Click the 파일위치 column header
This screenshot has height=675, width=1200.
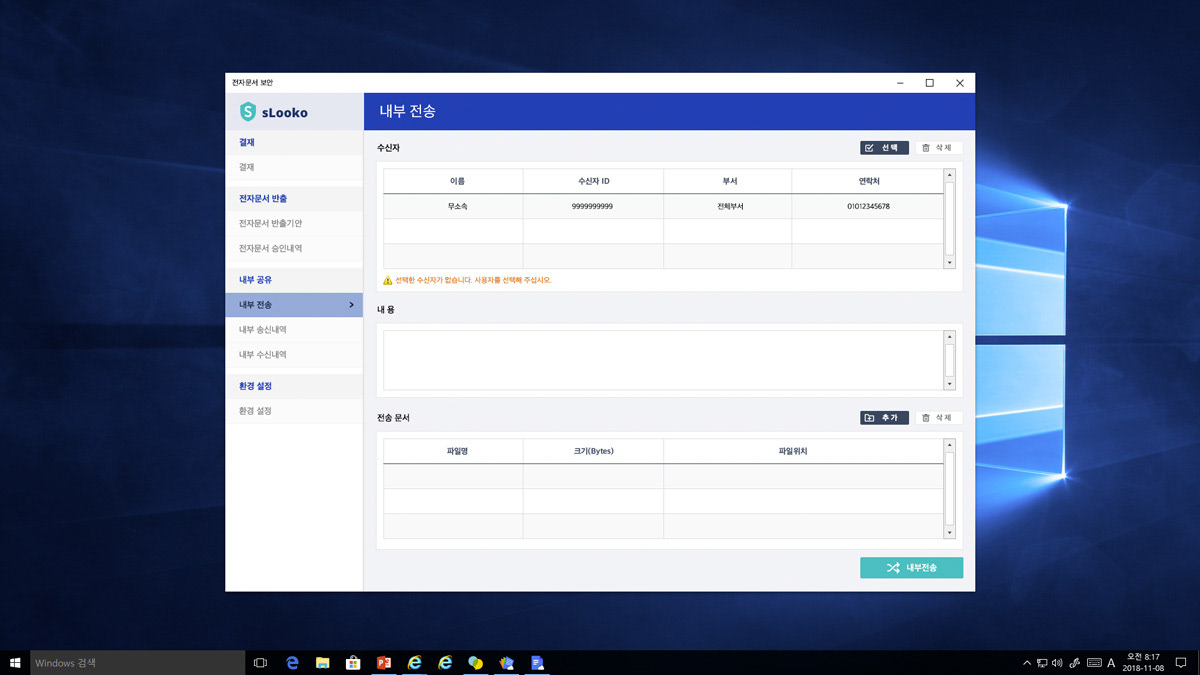[804, 451]
